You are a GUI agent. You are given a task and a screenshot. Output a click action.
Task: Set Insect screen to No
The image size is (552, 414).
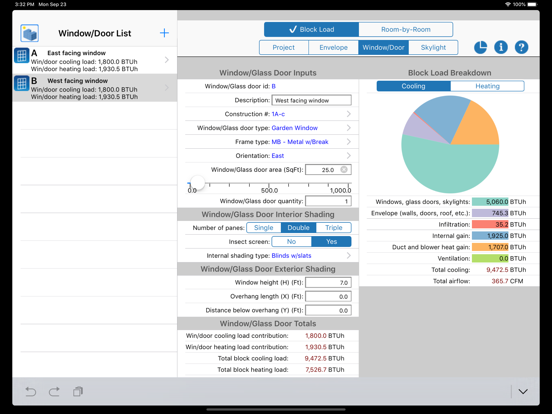coord(291,242)
